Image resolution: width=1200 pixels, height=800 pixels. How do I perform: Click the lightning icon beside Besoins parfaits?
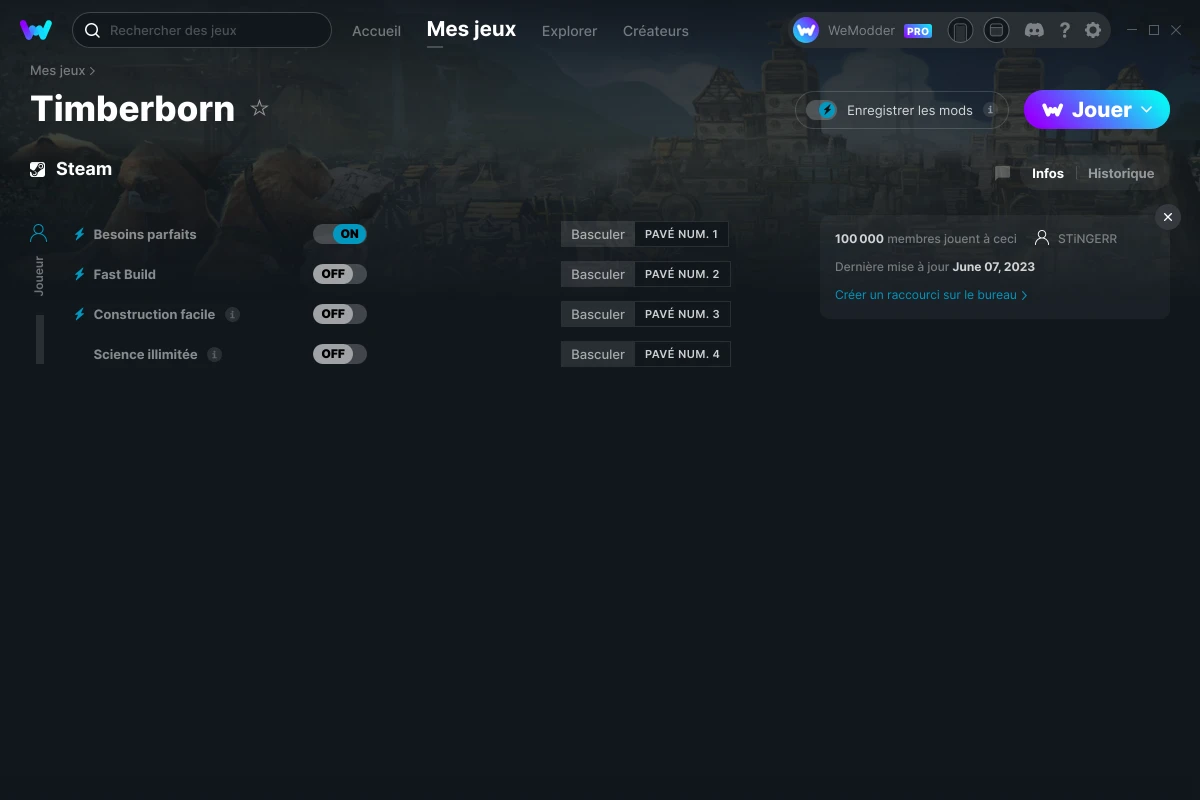point(80,234)
